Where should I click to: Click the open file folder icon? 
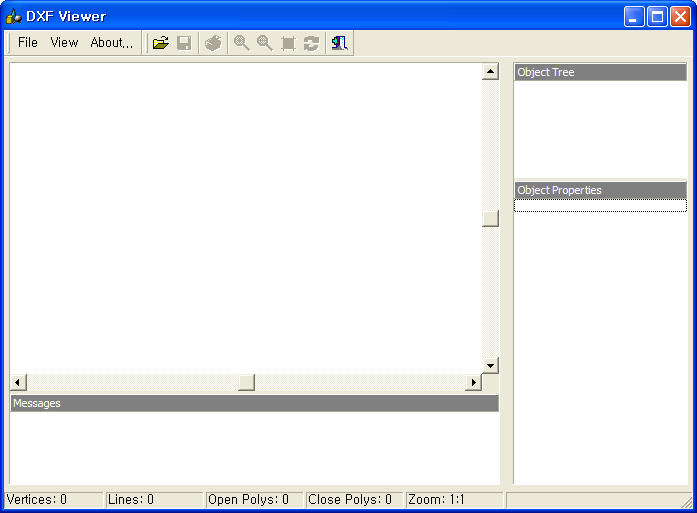pyautogui.click(x=160, y=43)
